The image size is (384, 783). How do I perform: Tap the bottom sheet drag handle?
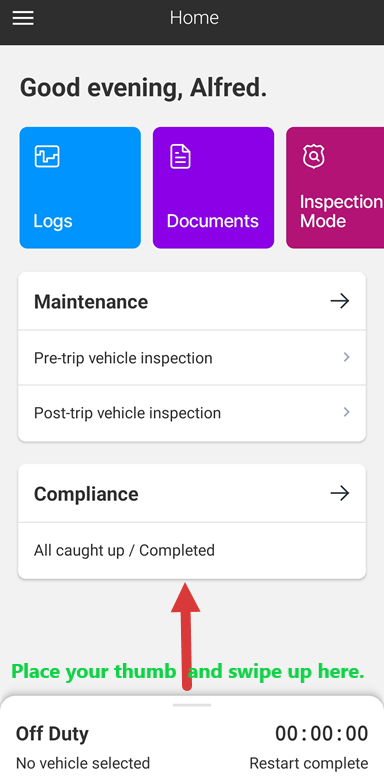(192, 705)
